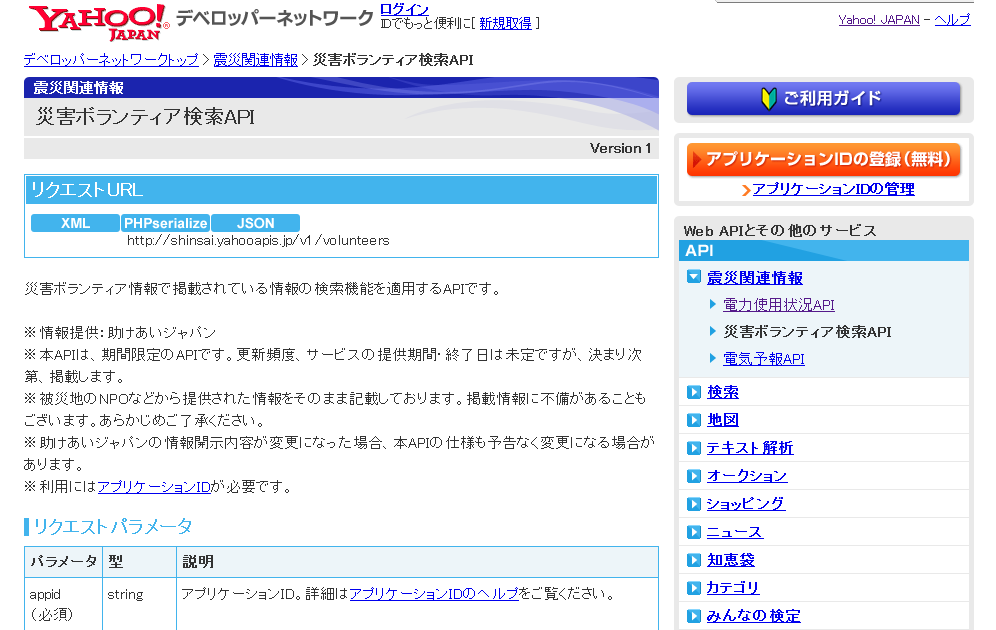This screenshot has width=996, height=630.
Task: Click 災害ボランティア検索API in sidebar list
Action: coord(807,332)
